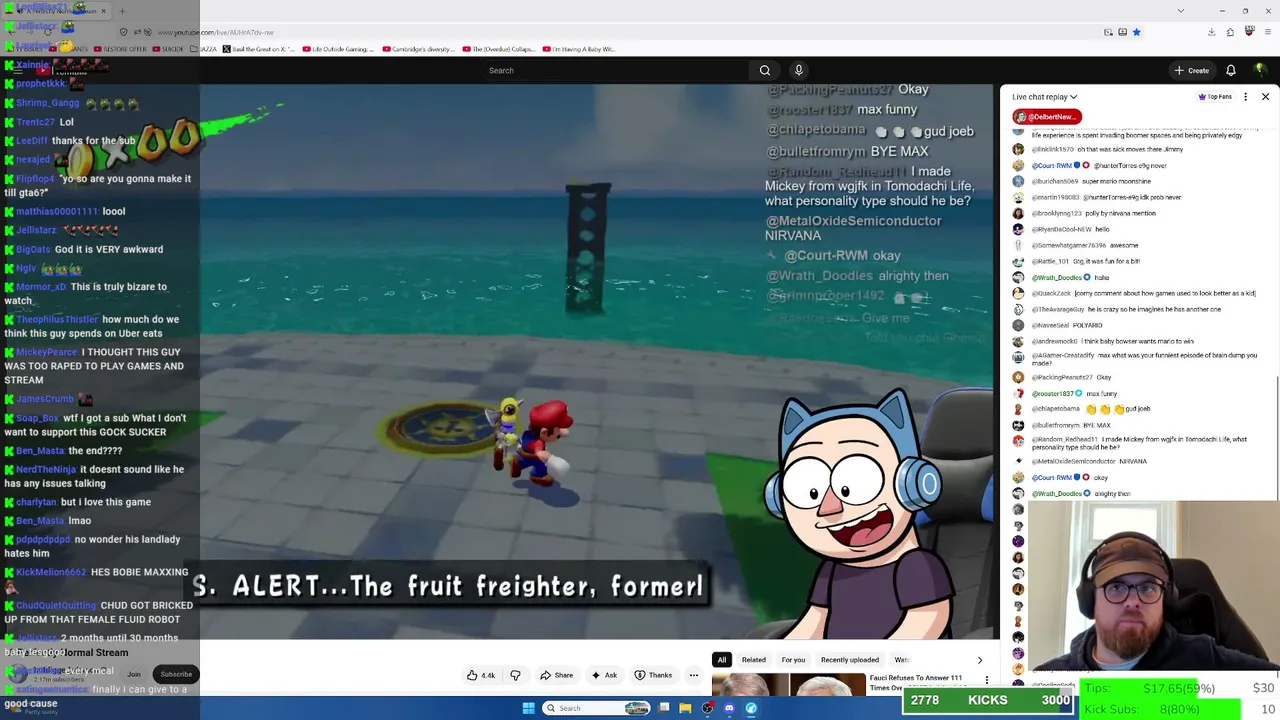The image size is (1280, 720).
Task: Open Firefox extensions menu
Action: tap(1230, 32)
